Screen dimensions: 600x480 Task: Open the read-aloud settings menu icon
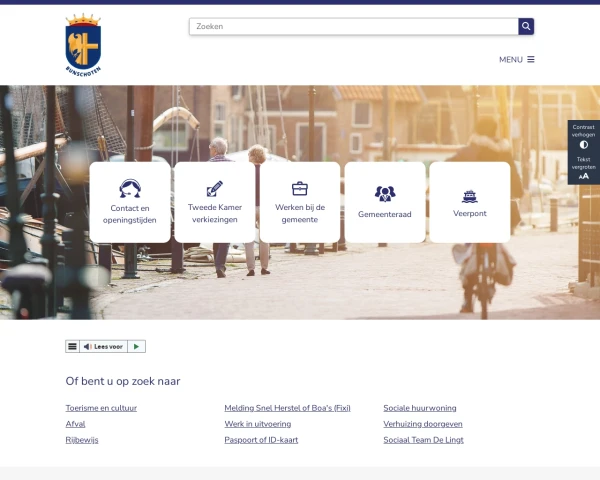coord(72,346)
